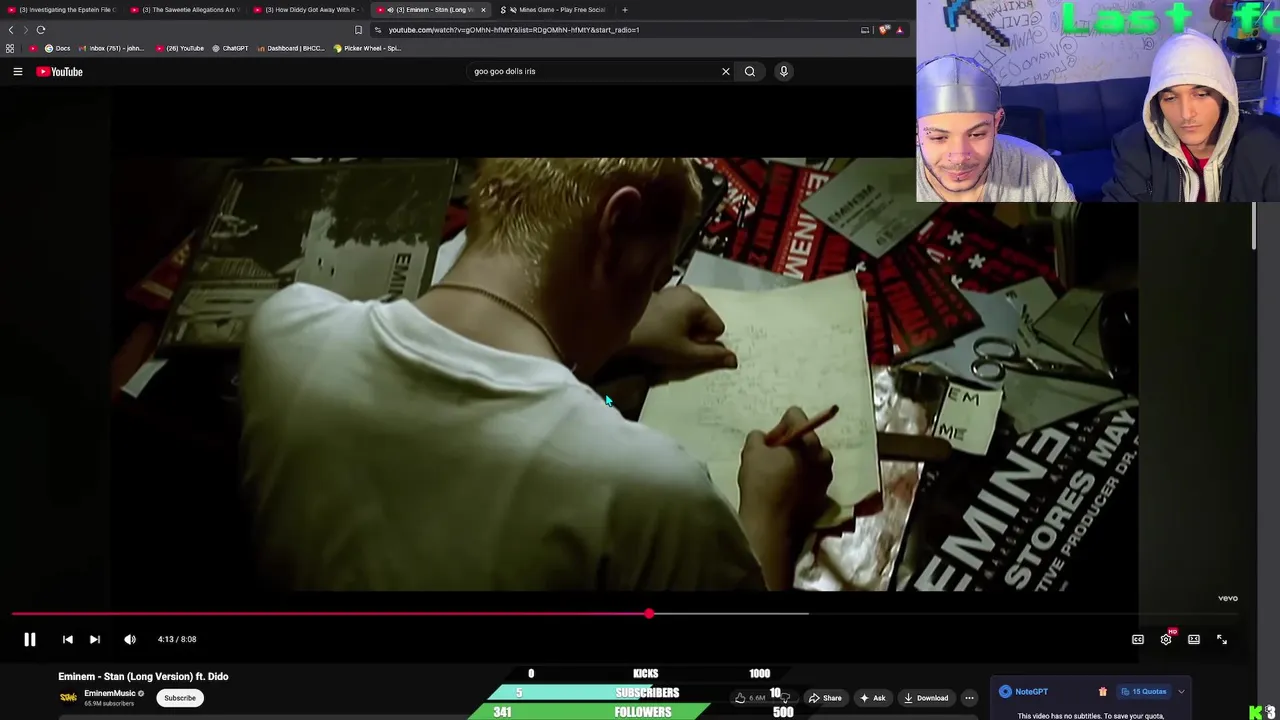Click the red playhead on the progress bar
The height and width of the screenshot is (720, 1280).
[649, 614]
